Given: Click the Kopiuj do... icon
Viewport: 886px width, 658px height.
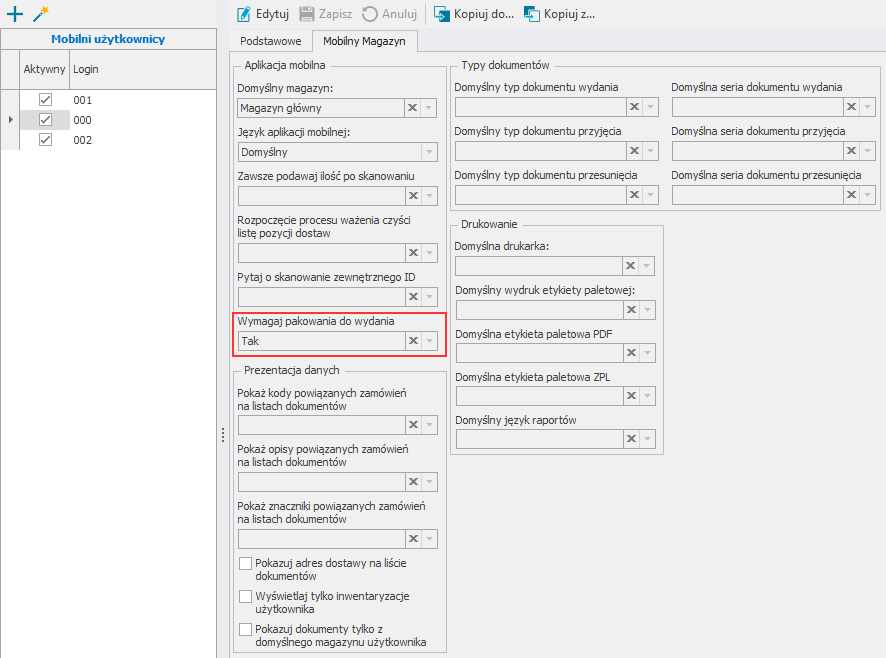Looking at the screenshot, I should point(442,14).
